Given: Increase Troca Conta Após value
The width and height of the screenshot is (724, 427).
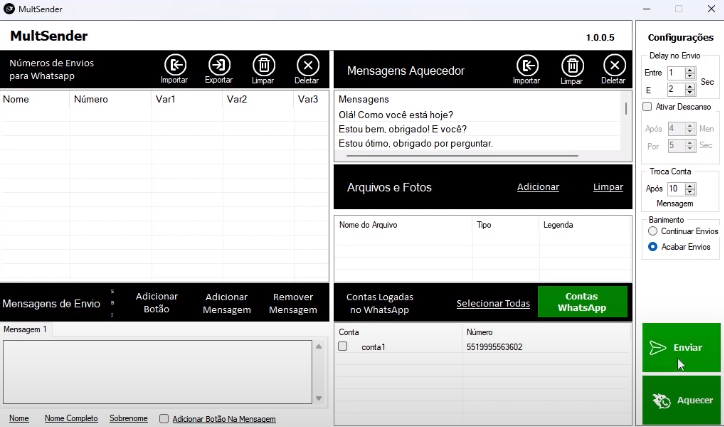Looking at the screenshot, I should (x=690, y=186).
